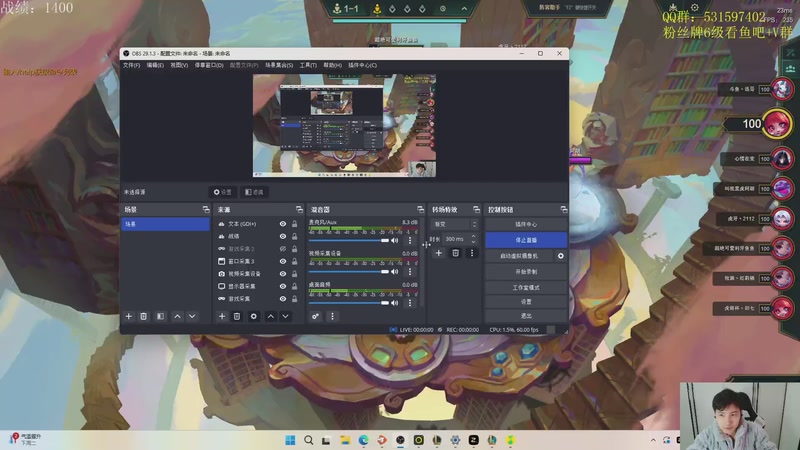Hide the 窗口采集 3 source eye icon

coord(283,261)
